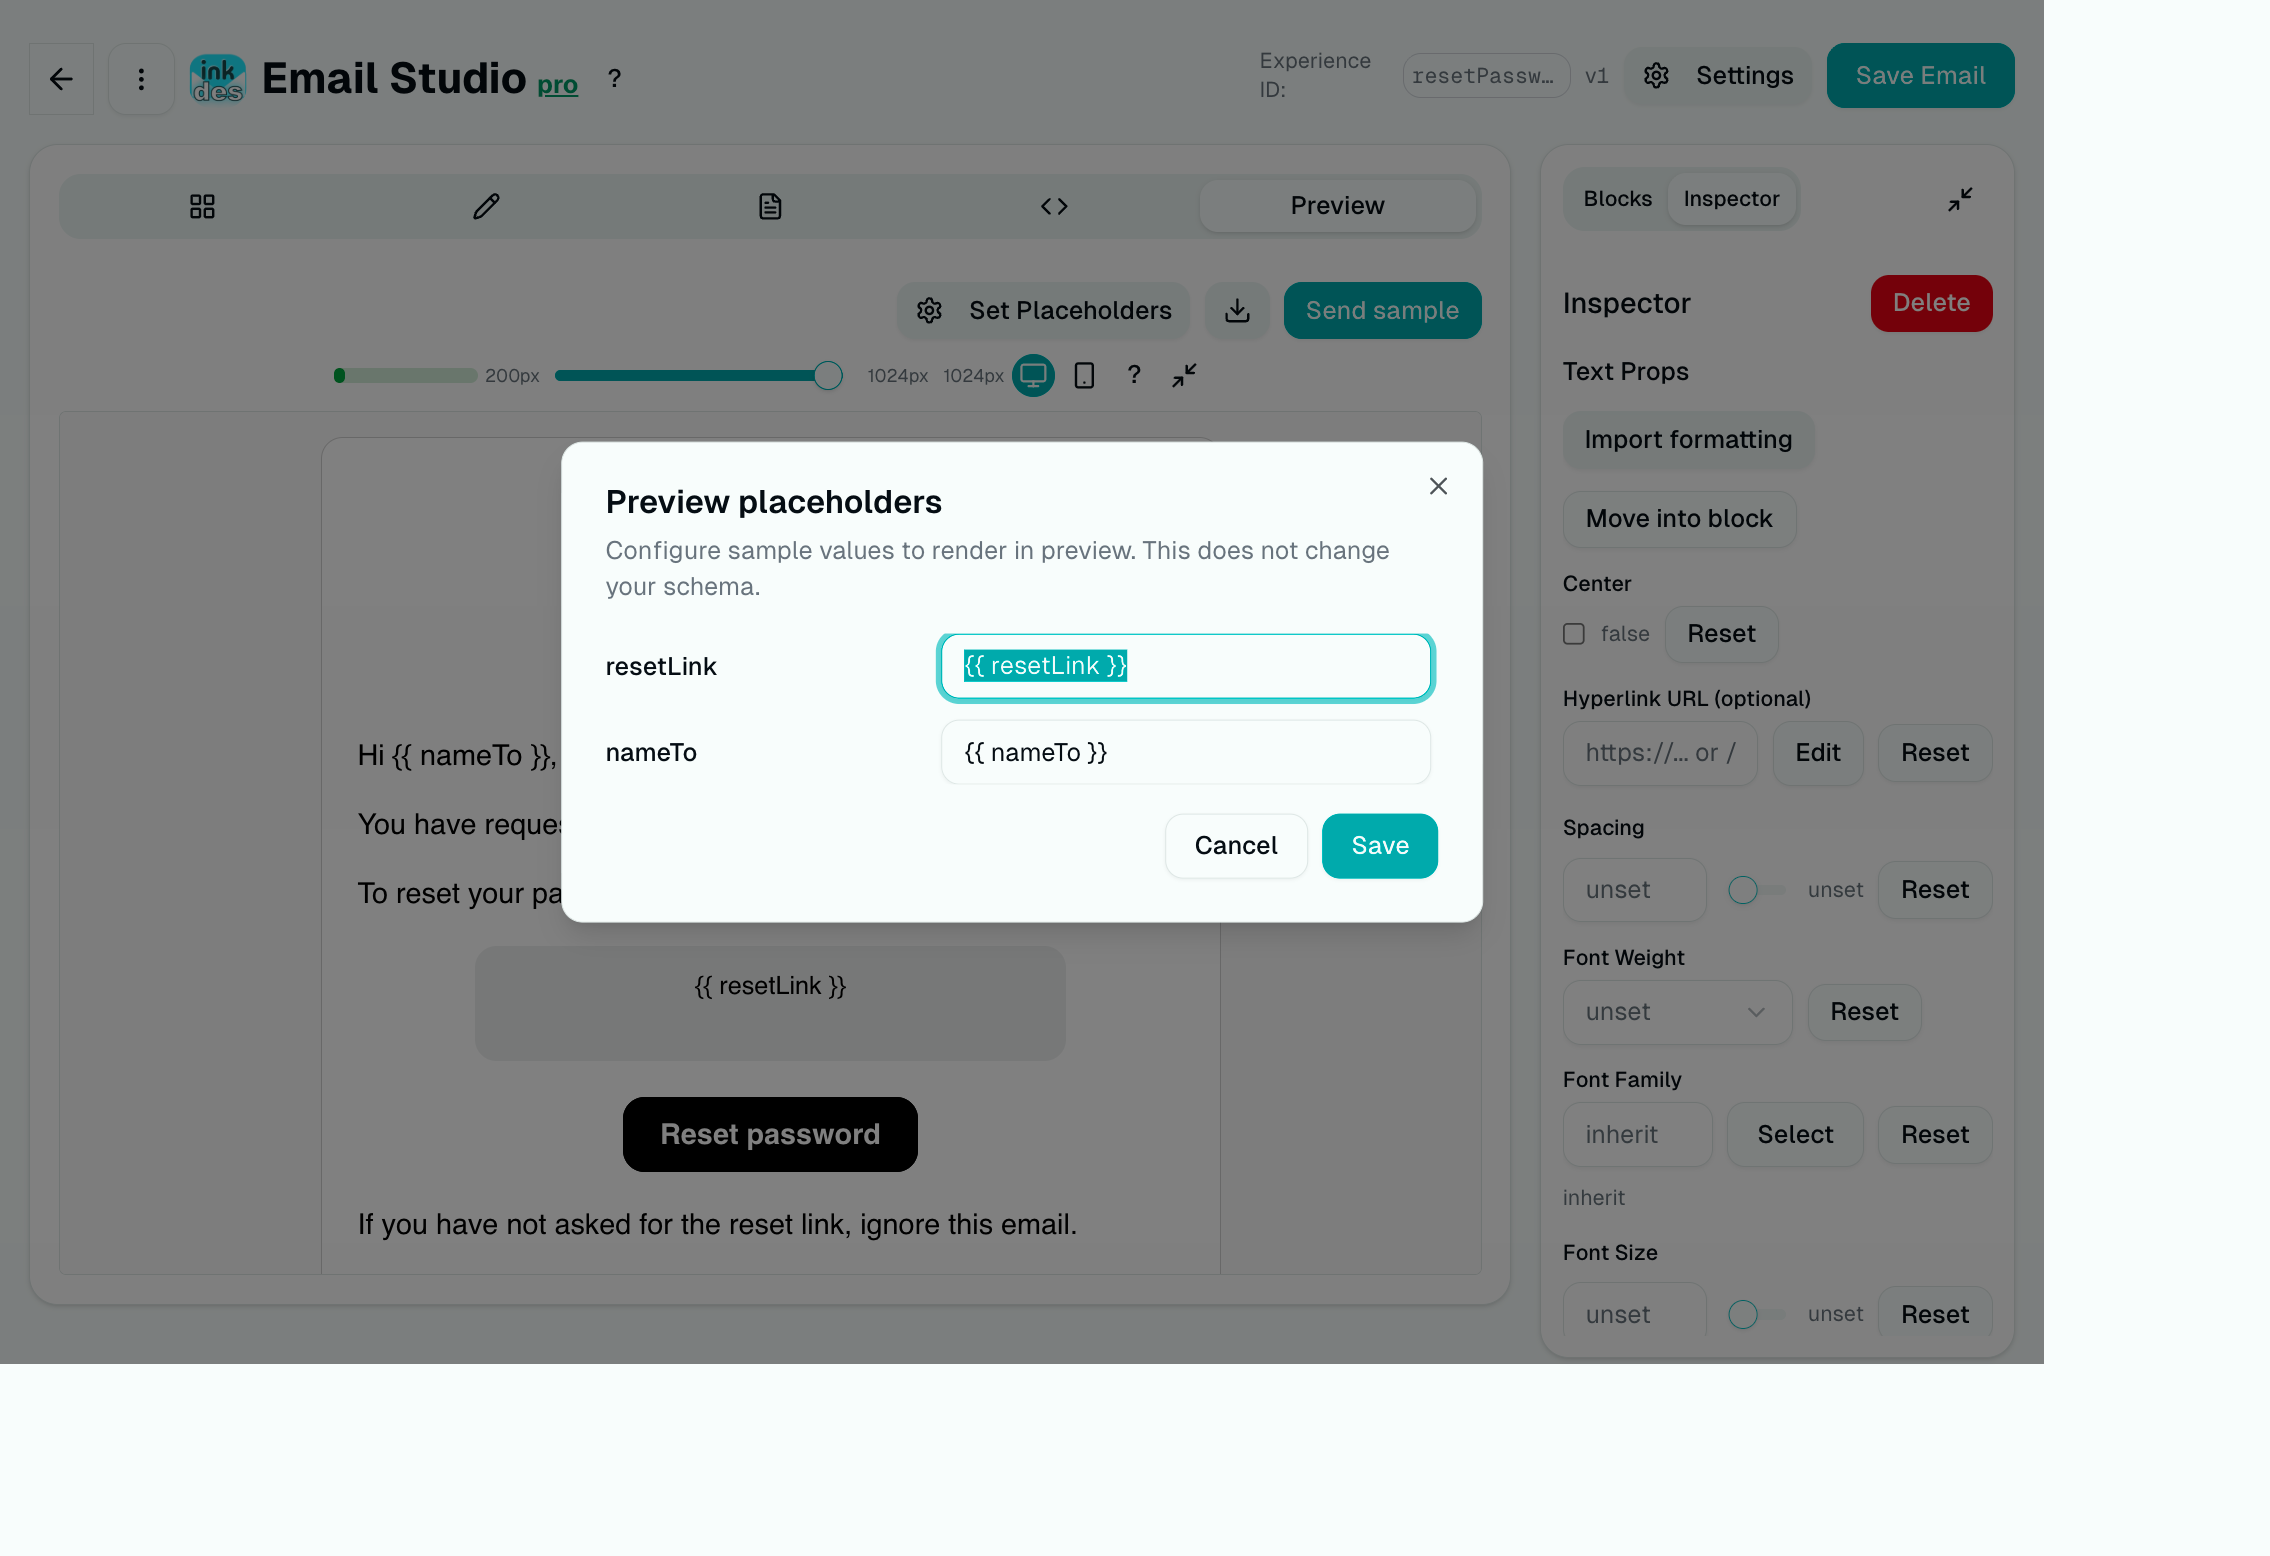Switch preview to mobile phone view
This screenshot has height=1556, width=2270.
click(x=1083, y=375)
